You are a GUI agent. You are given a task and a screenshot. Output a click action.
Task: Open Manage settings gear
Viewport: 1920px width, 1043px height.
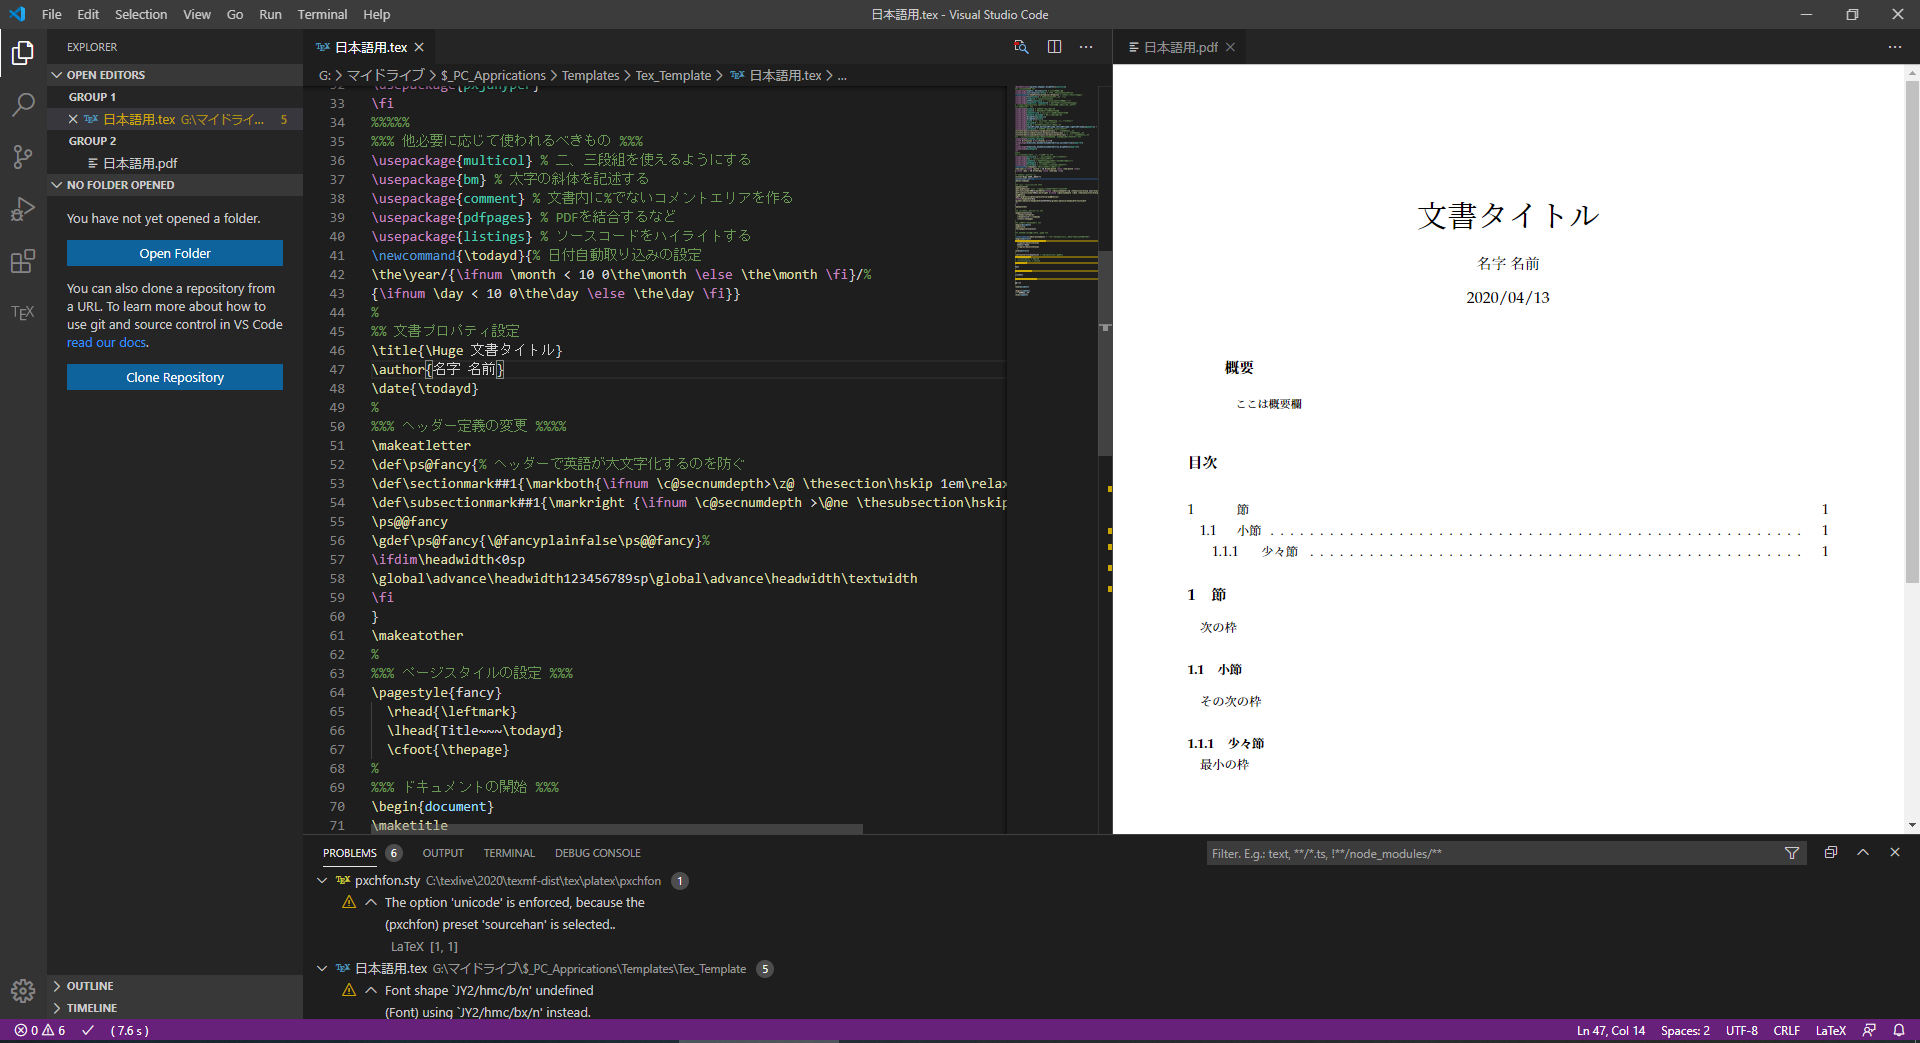[23, 991]
